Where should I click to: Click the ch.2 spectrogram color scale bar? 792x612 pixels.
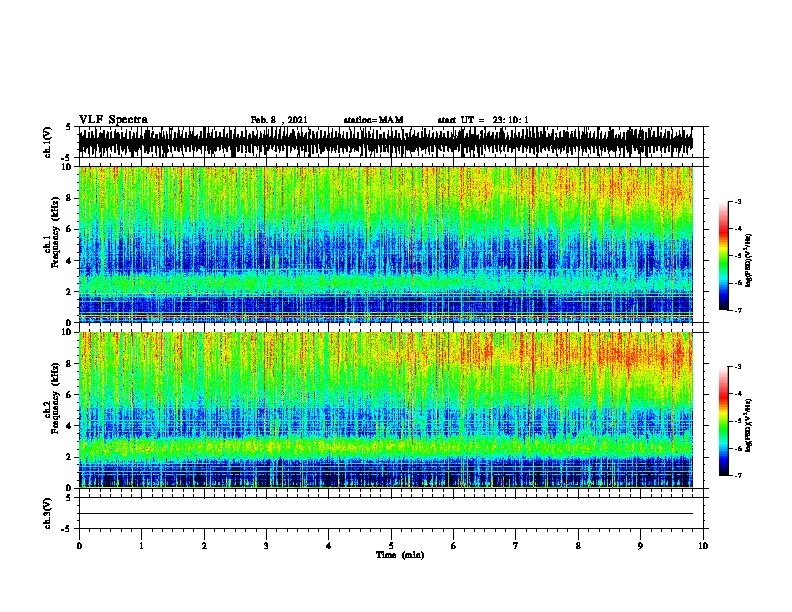(723, 421)
